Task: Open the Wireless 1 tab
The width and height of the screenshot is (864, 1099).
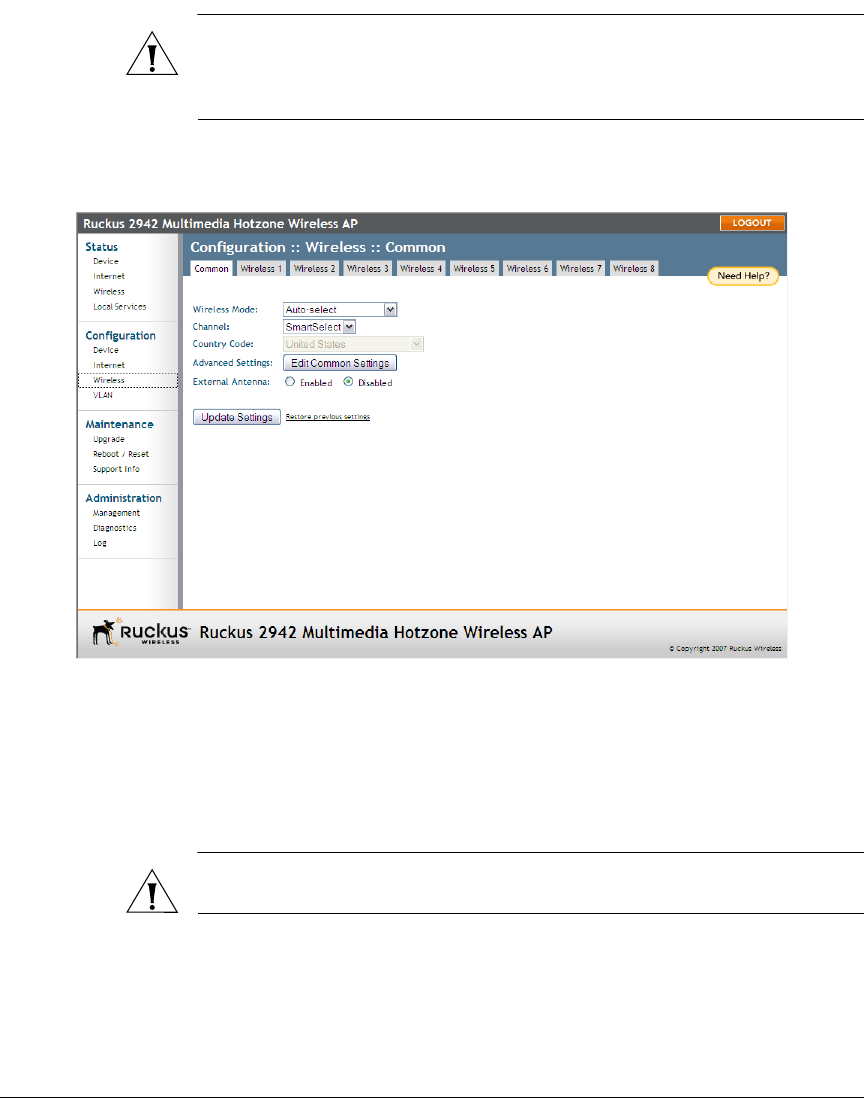Action: point(261,268)
